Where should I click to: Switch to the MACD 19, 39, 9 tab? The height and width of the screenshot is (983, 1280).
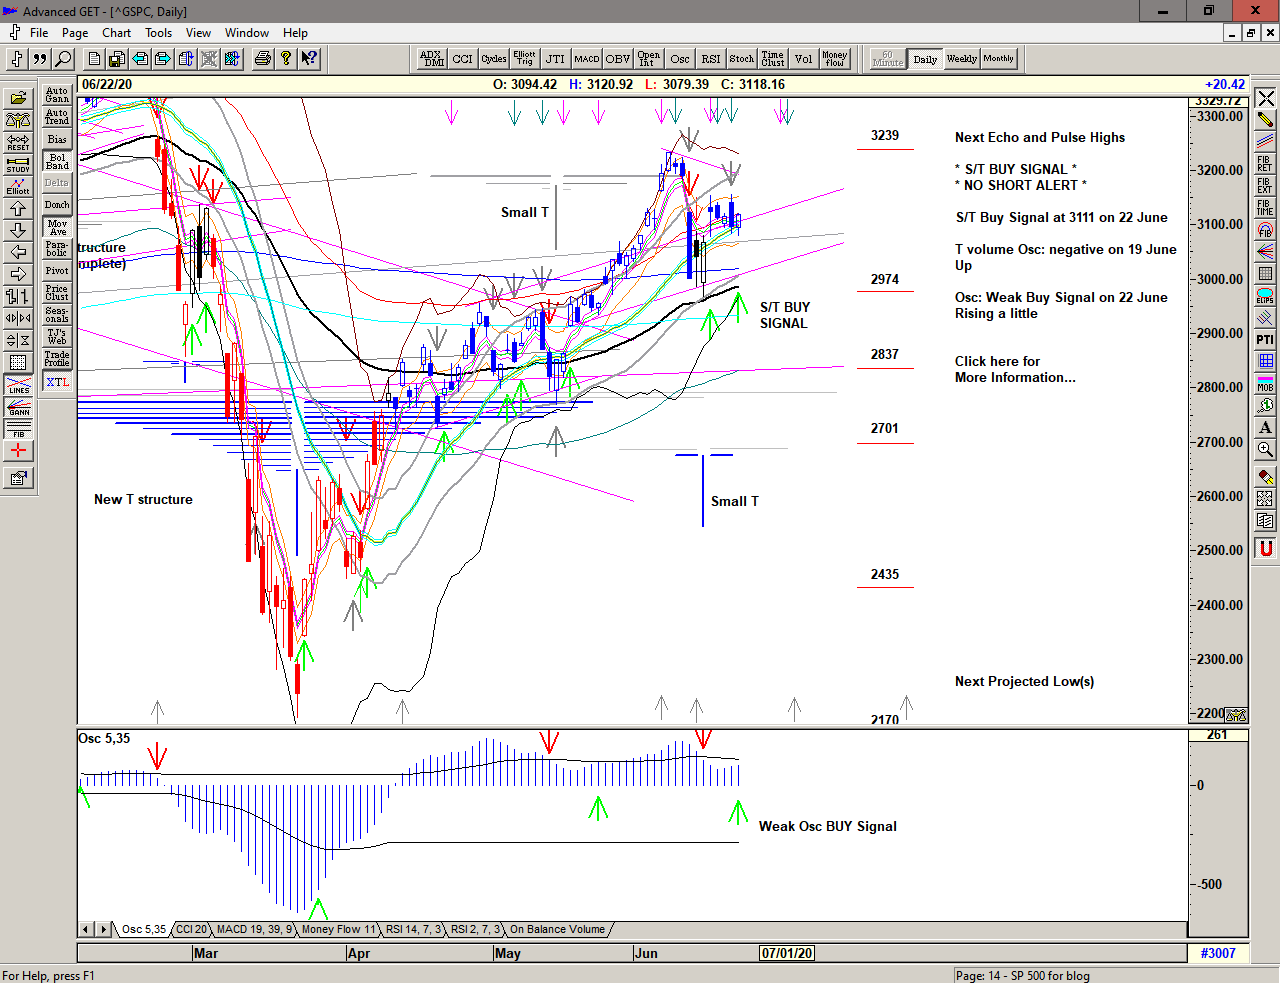click(254, 929)
